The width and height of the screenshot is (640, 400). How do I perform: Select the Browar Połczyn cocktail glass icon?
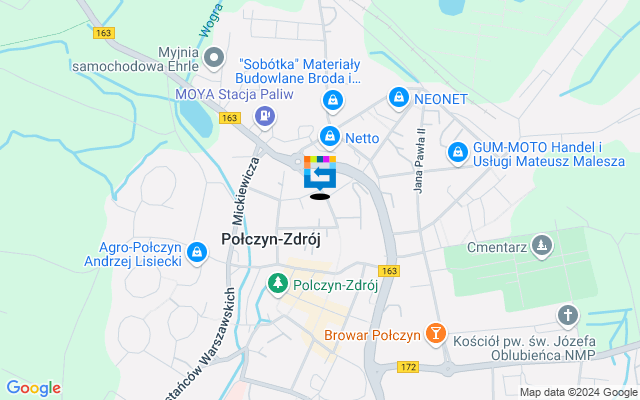coord(436,334)
